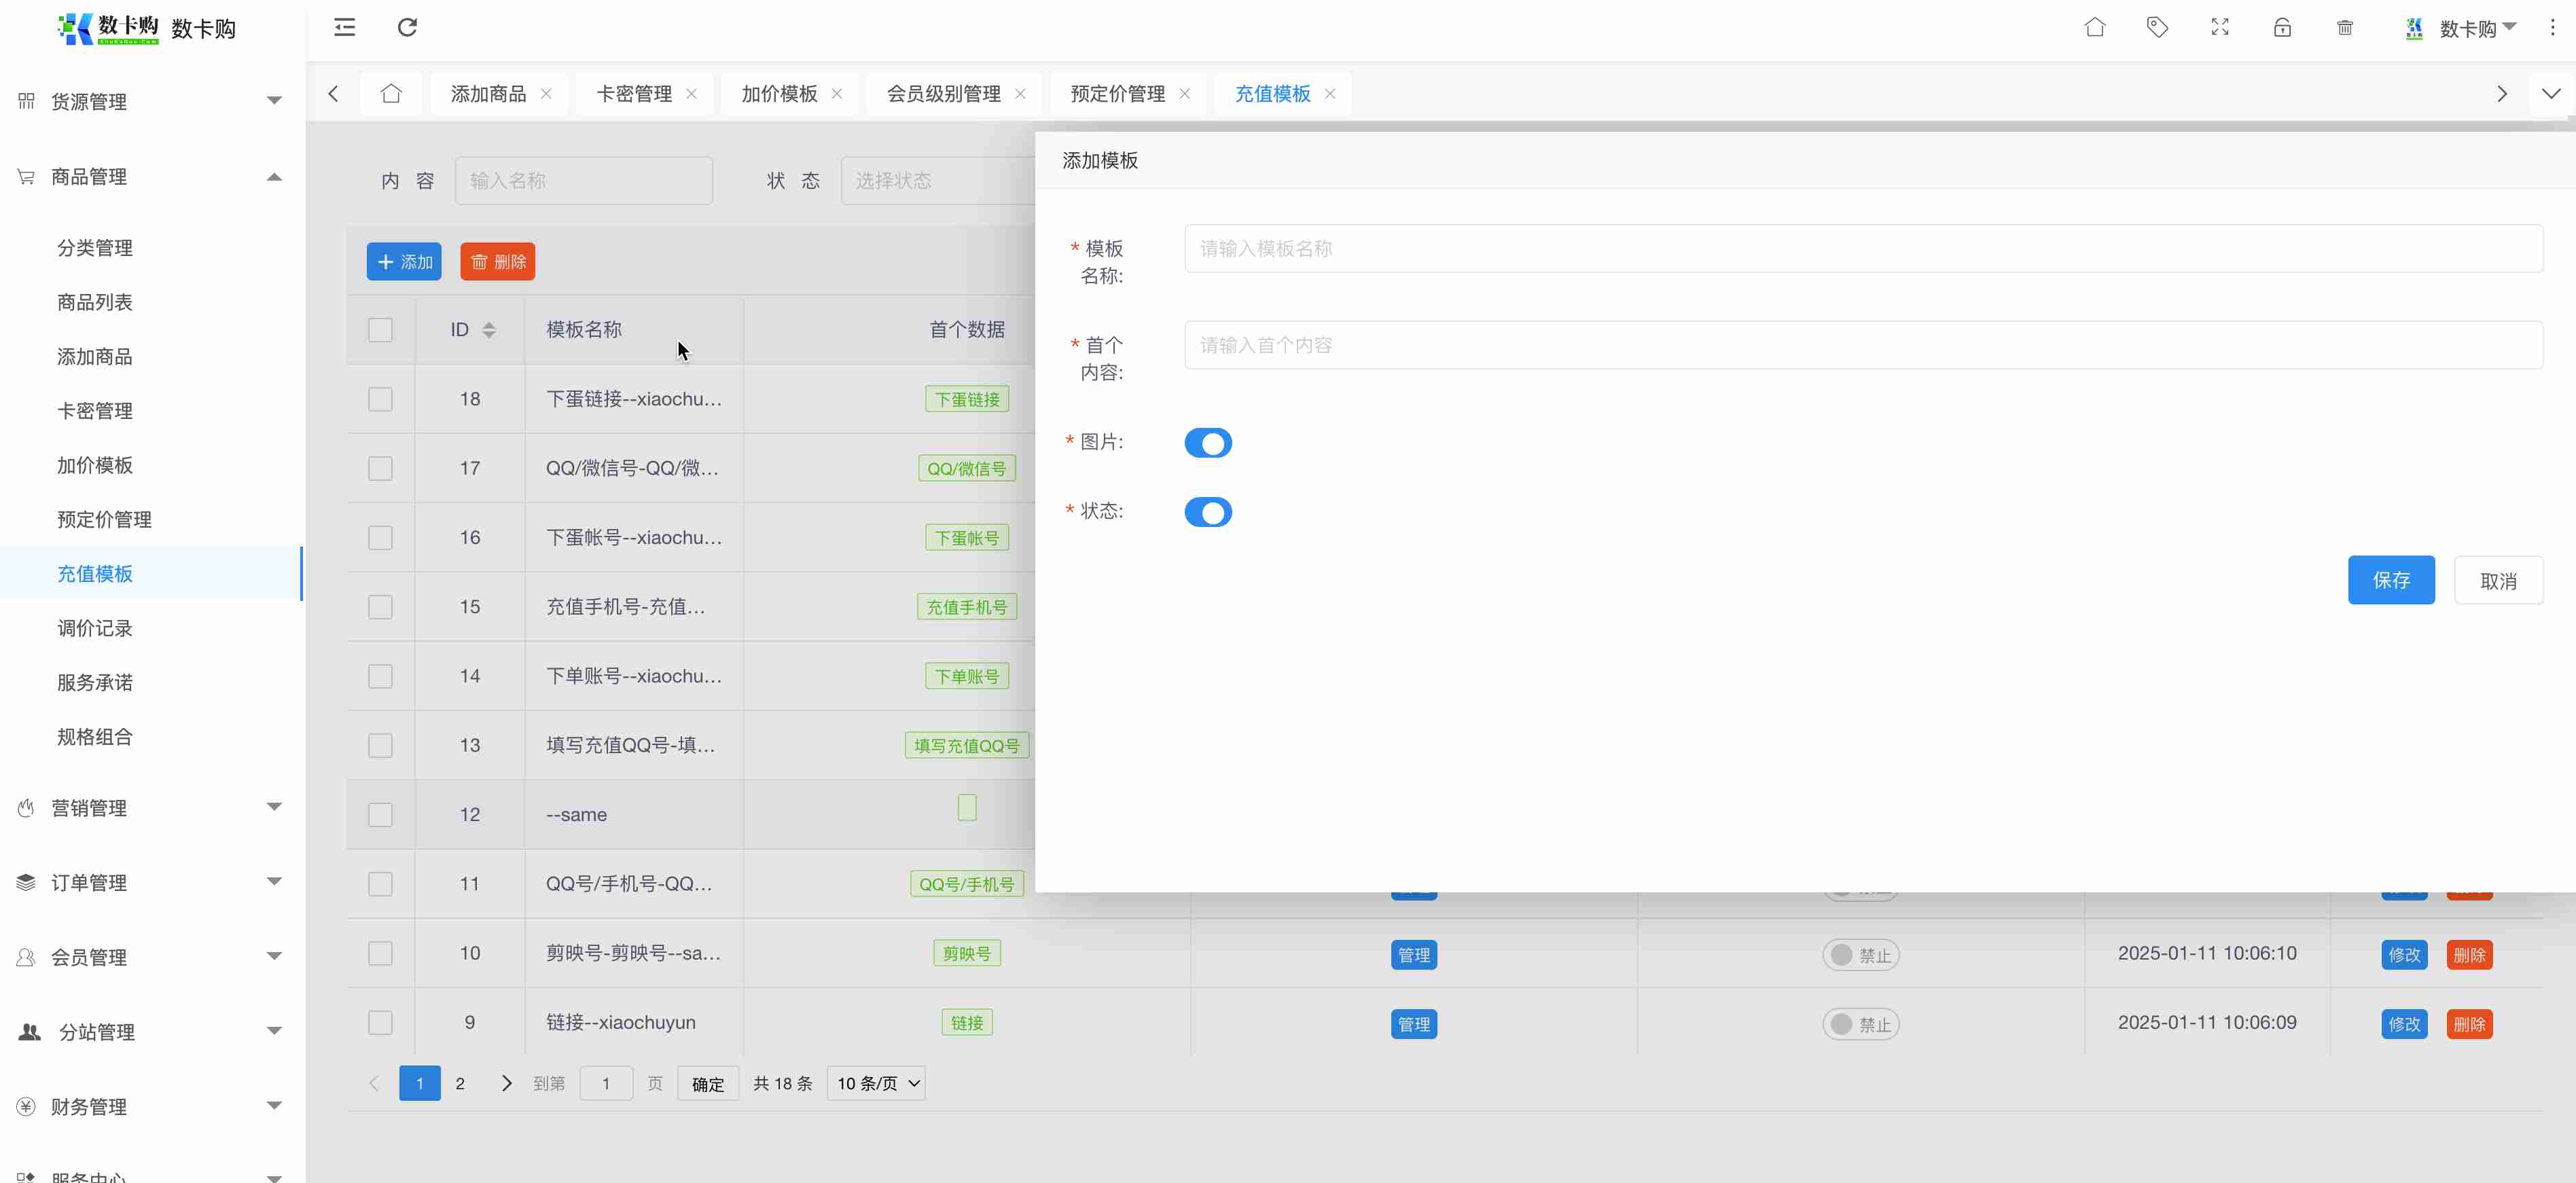Click the trash clear-cache icon in header
The width and height of the screenshot is (2576, 1183).
click(x=2344, y=27)
